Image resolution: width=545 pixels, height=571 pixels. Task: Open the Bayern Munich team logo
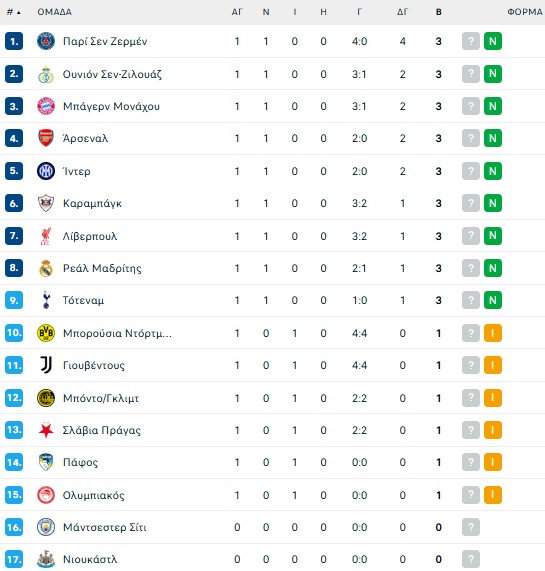point(46,106)
